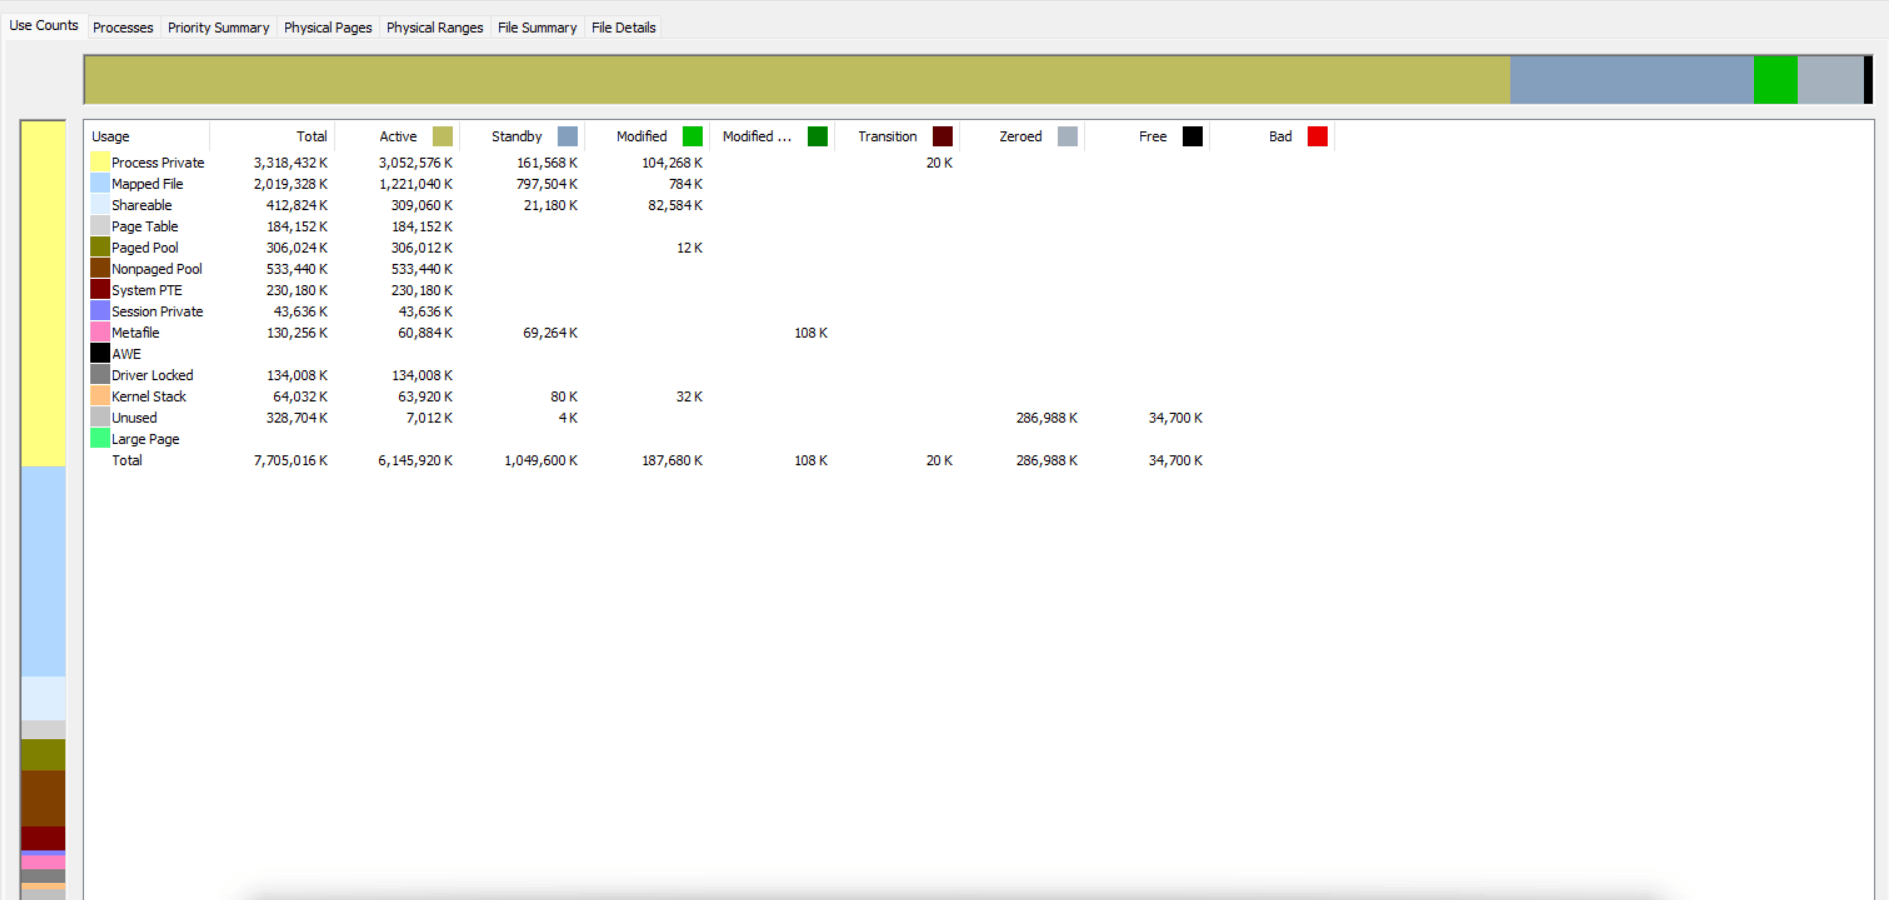
Task: Click the orange Kernel Stack swatch
Action: click(x=100, y=396)
